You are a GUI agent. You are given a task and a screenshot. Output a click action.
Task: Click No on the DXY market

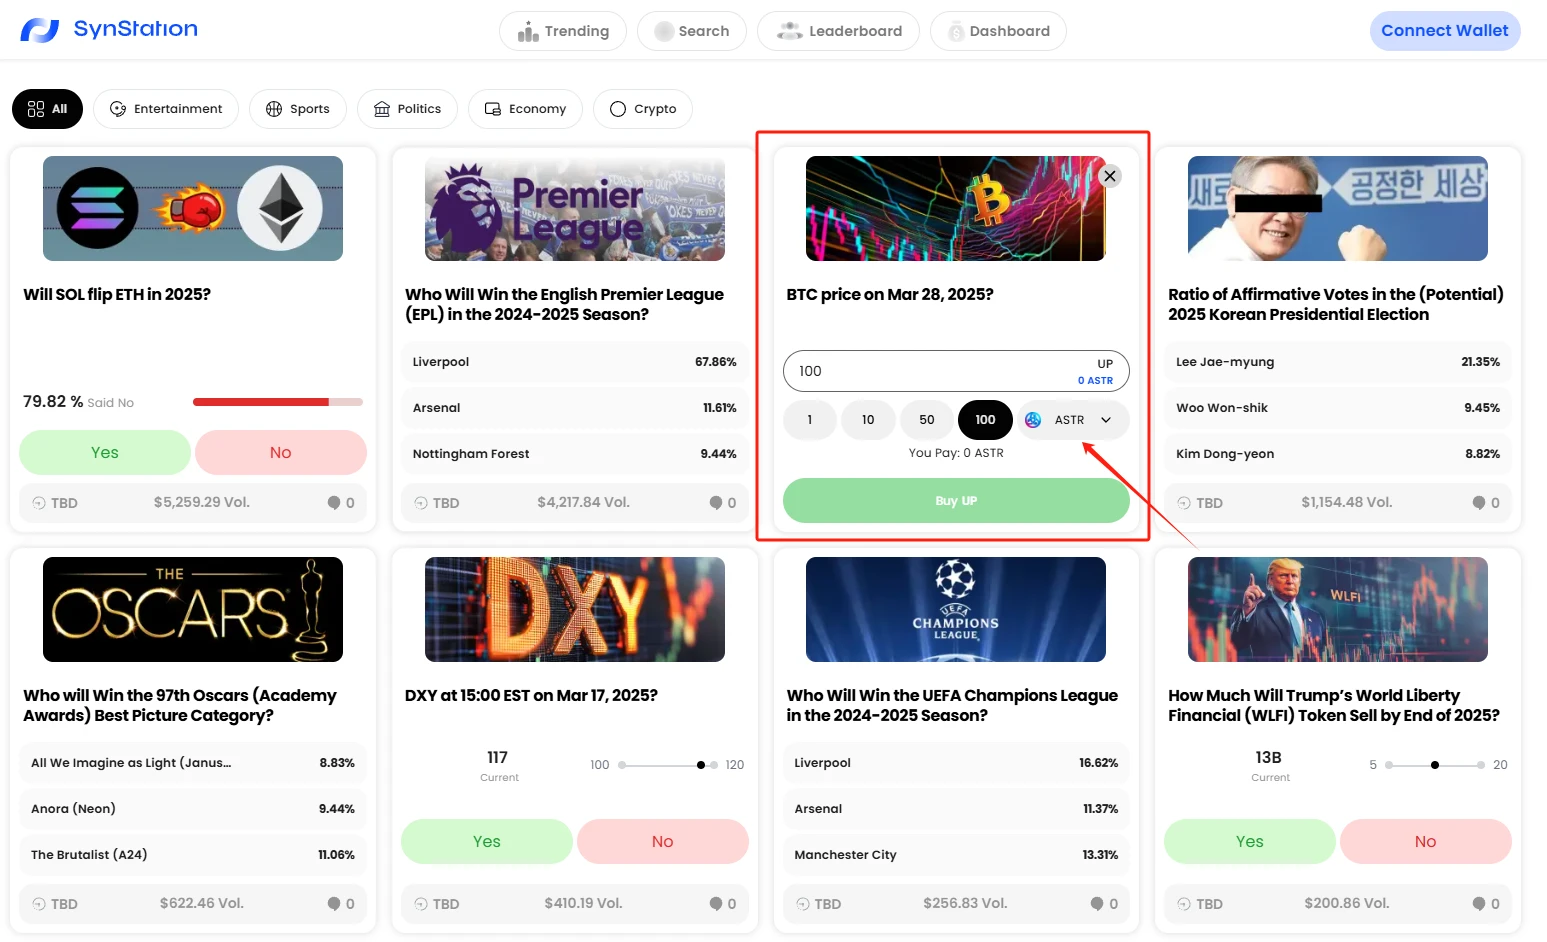(663, 842)
